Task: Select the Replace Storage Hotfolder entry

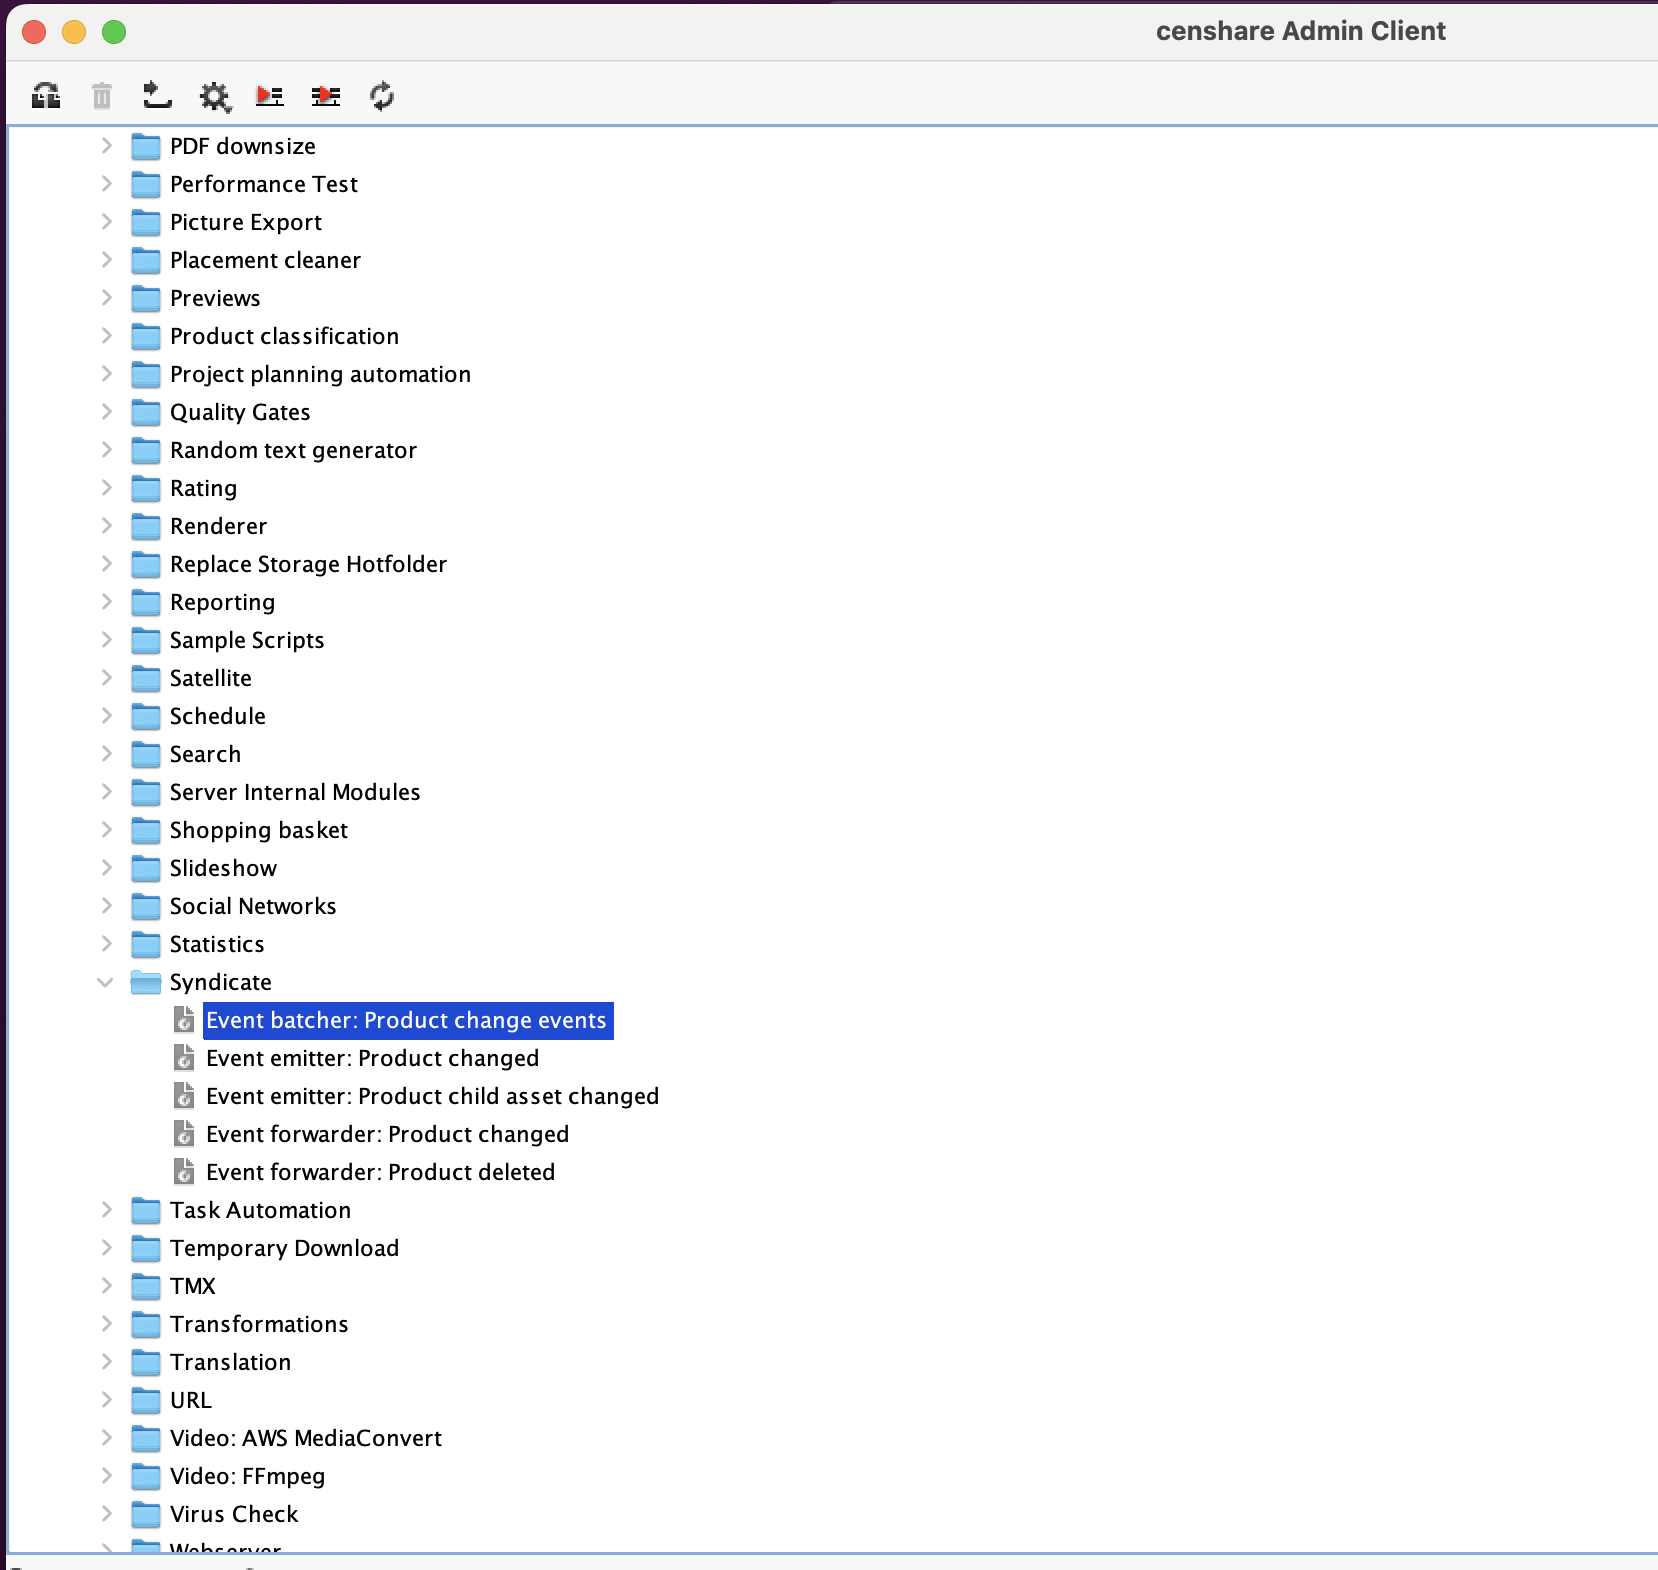Action: 308,564
